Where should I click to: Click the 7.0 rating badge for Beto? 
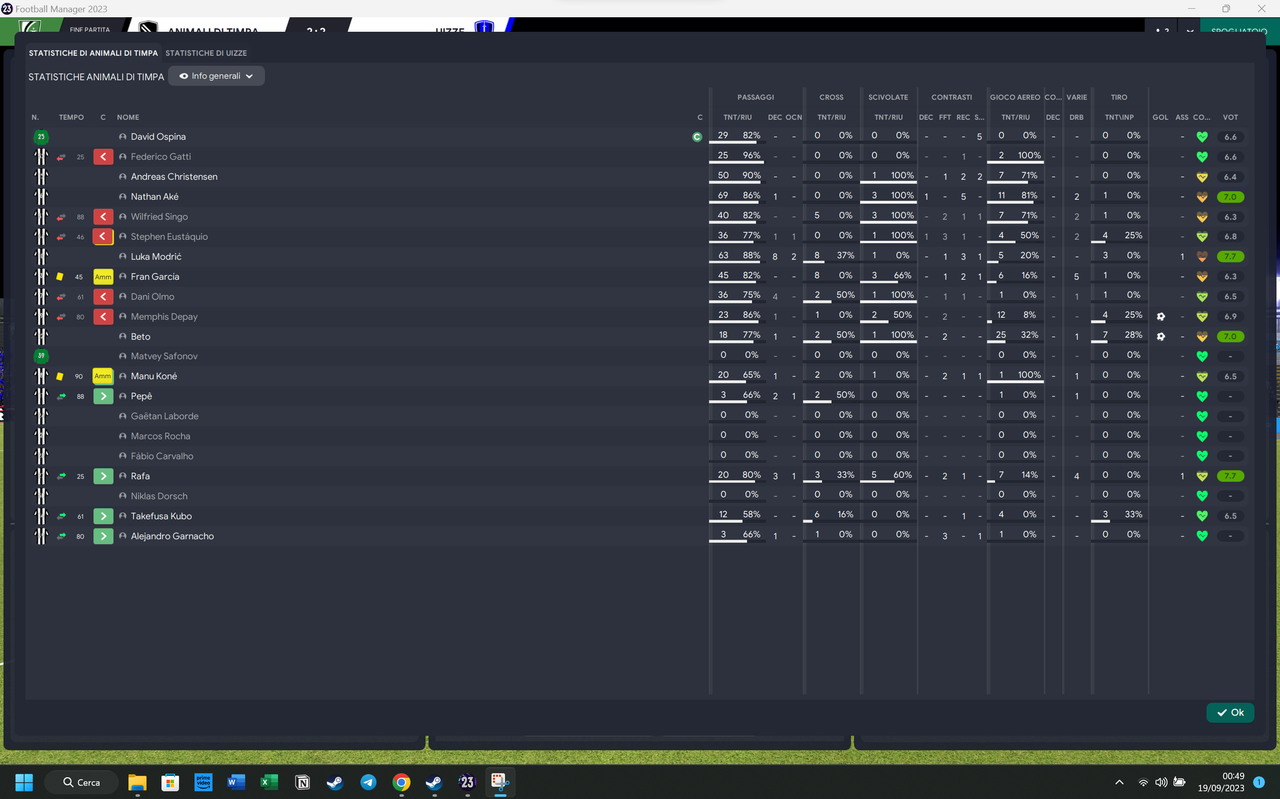[x=1230, y=337]
